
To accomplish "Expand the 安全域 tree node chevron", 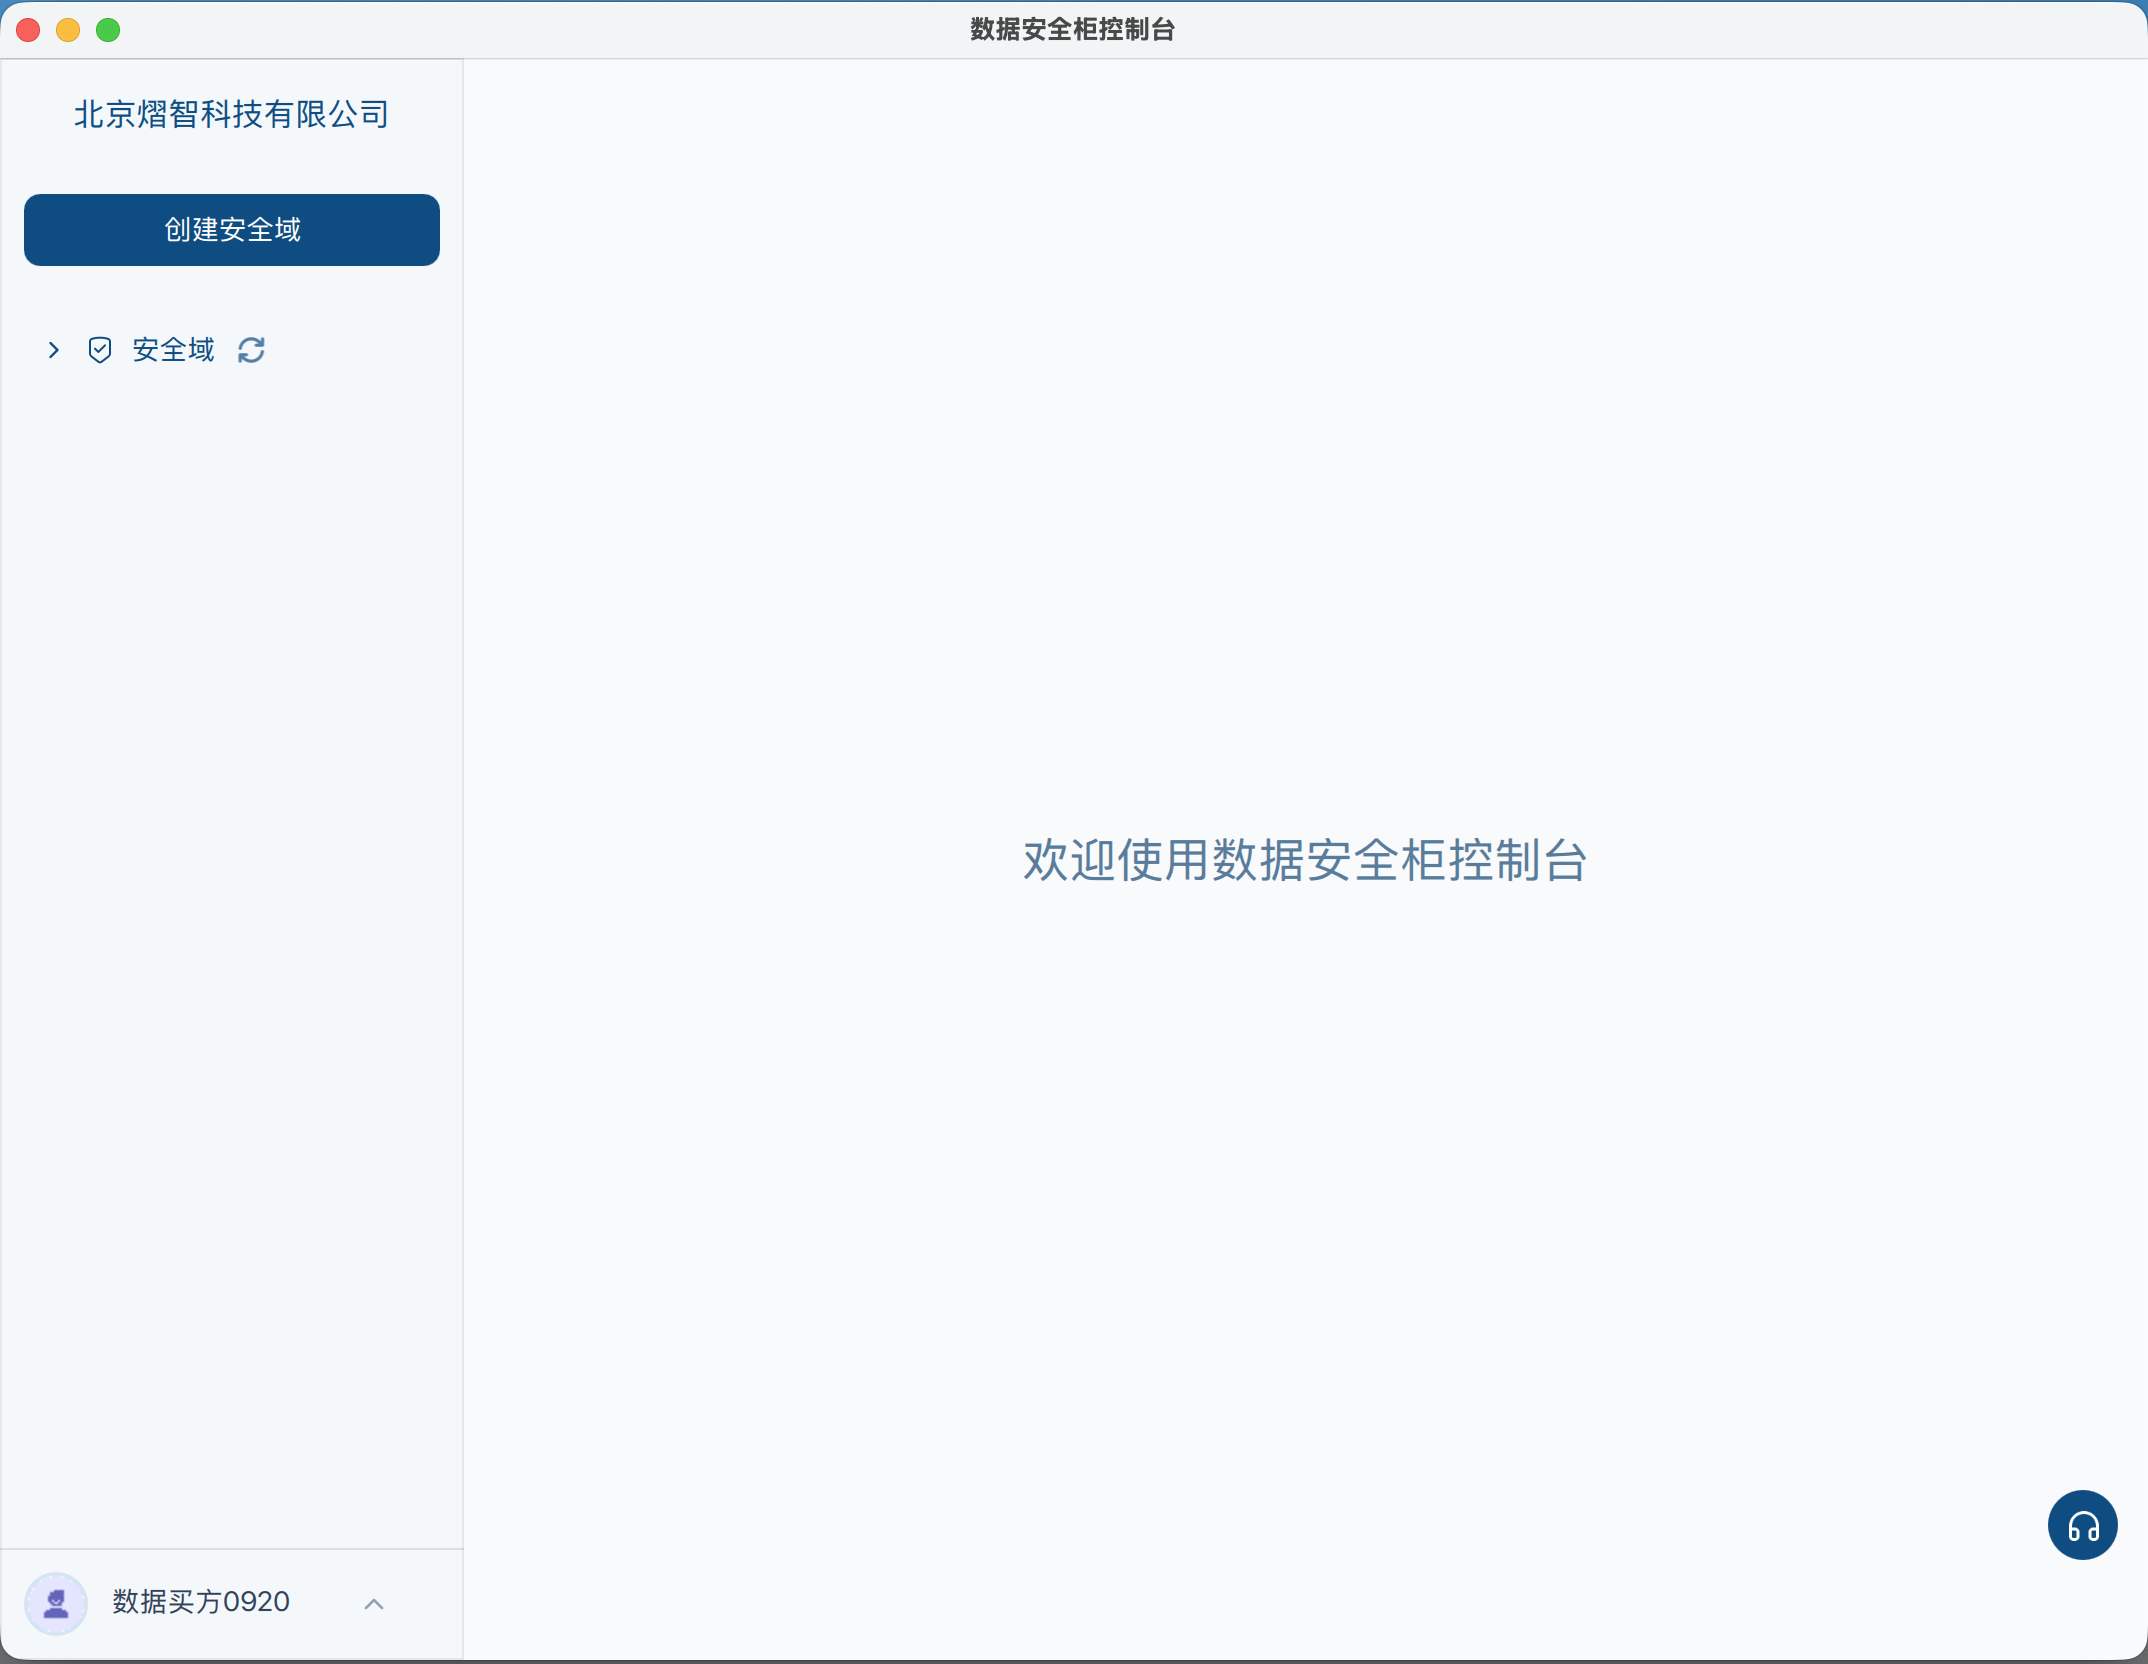I will pos(54,350).
